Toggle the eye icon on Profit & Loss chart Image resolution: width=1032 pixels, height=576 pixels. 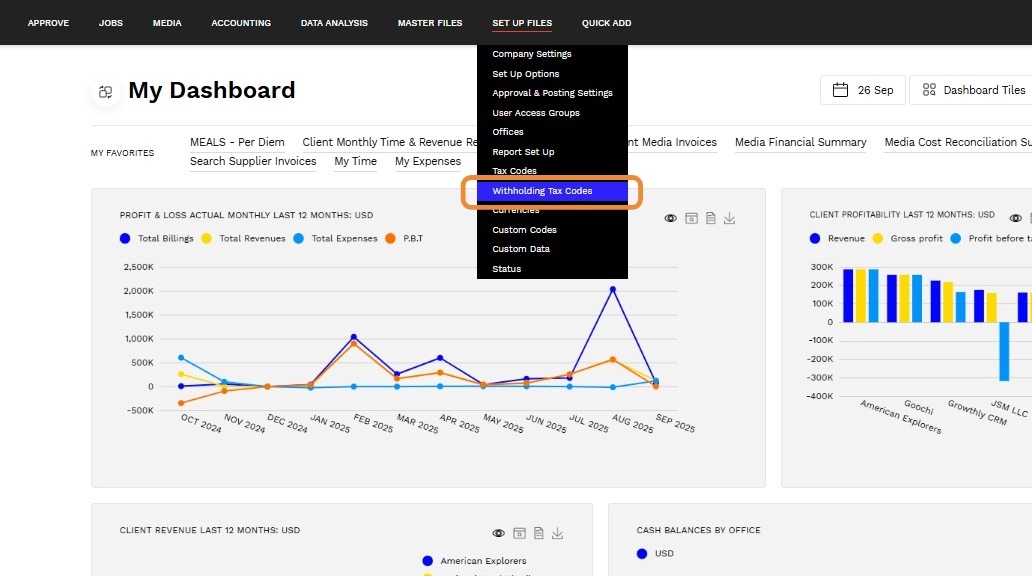pos(670,218)
